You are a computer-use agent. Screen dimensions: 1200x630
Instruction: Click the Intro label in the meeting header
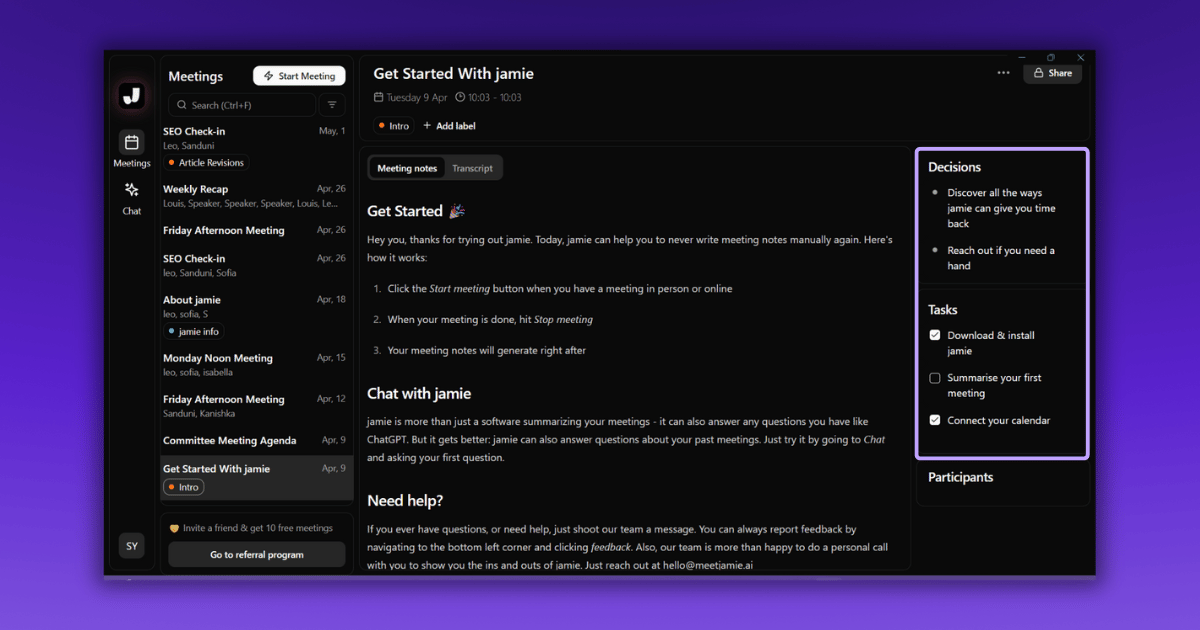click(x=393, y=126)
